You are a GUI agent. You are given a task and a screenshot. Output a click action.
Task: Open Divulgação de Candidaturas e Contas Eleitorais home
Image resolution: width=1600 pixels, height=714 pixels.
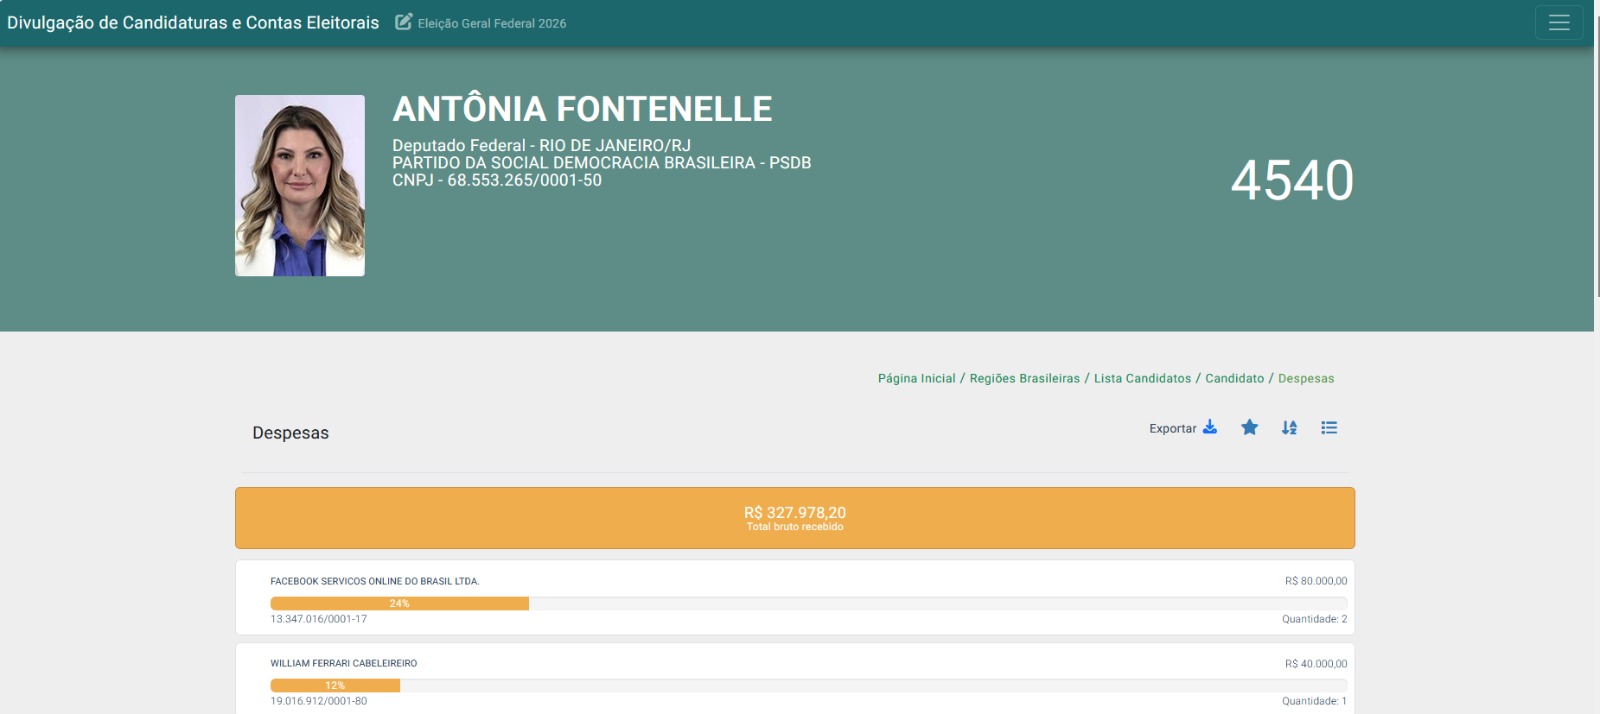point(193,22)
